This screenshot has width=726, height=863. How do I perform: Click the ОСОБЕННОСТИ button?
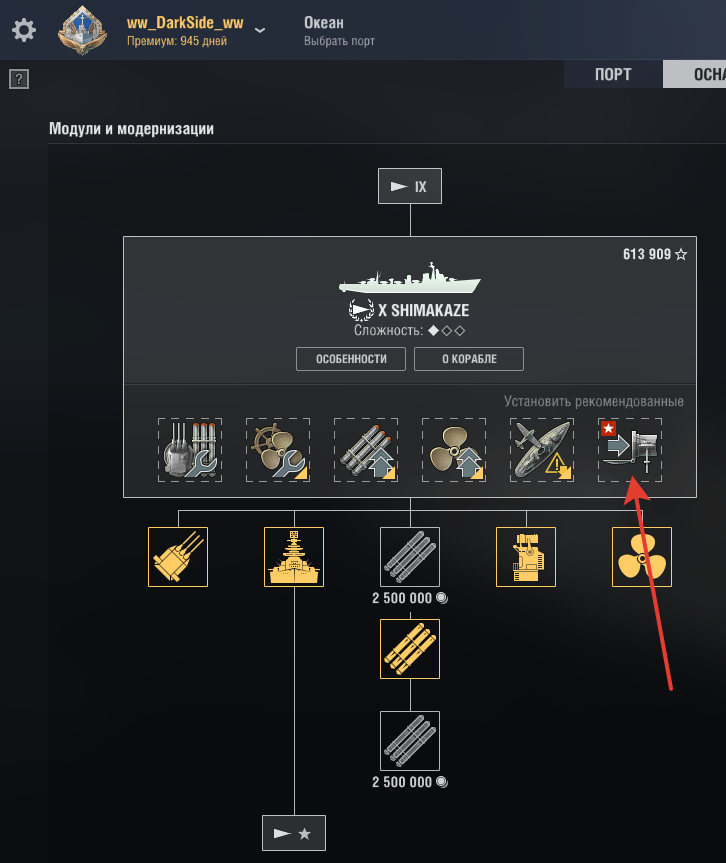pyautogui.click(x=351, y=359)
